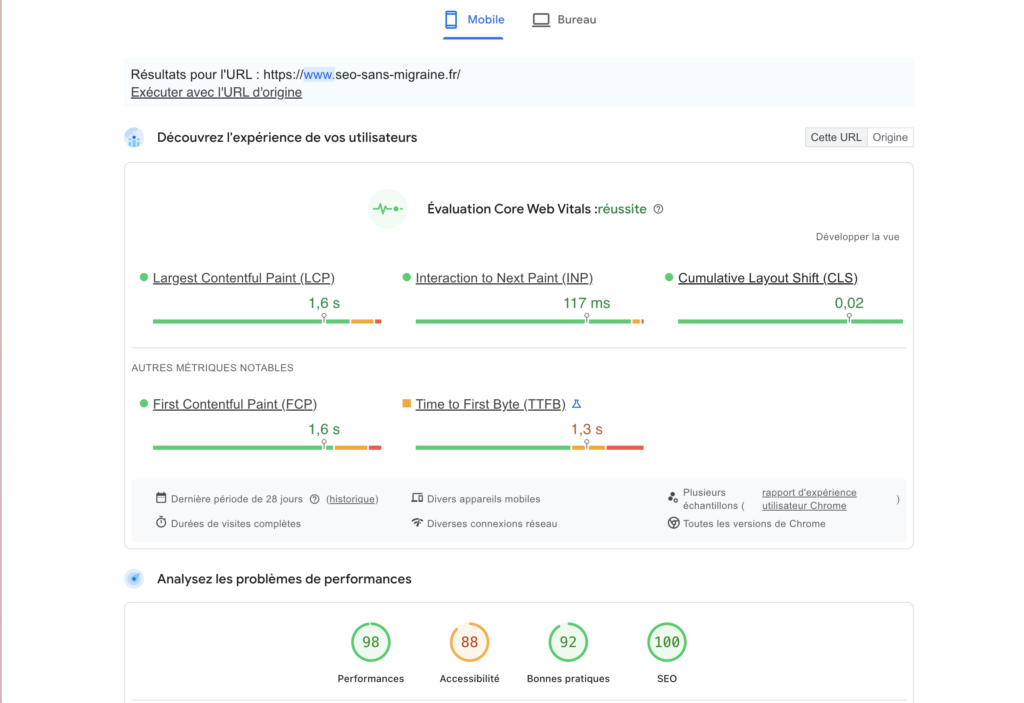Click the Chrome icon beside Toutes les versions
Screen dimensions: 1024x703
[x=673, y=523]
